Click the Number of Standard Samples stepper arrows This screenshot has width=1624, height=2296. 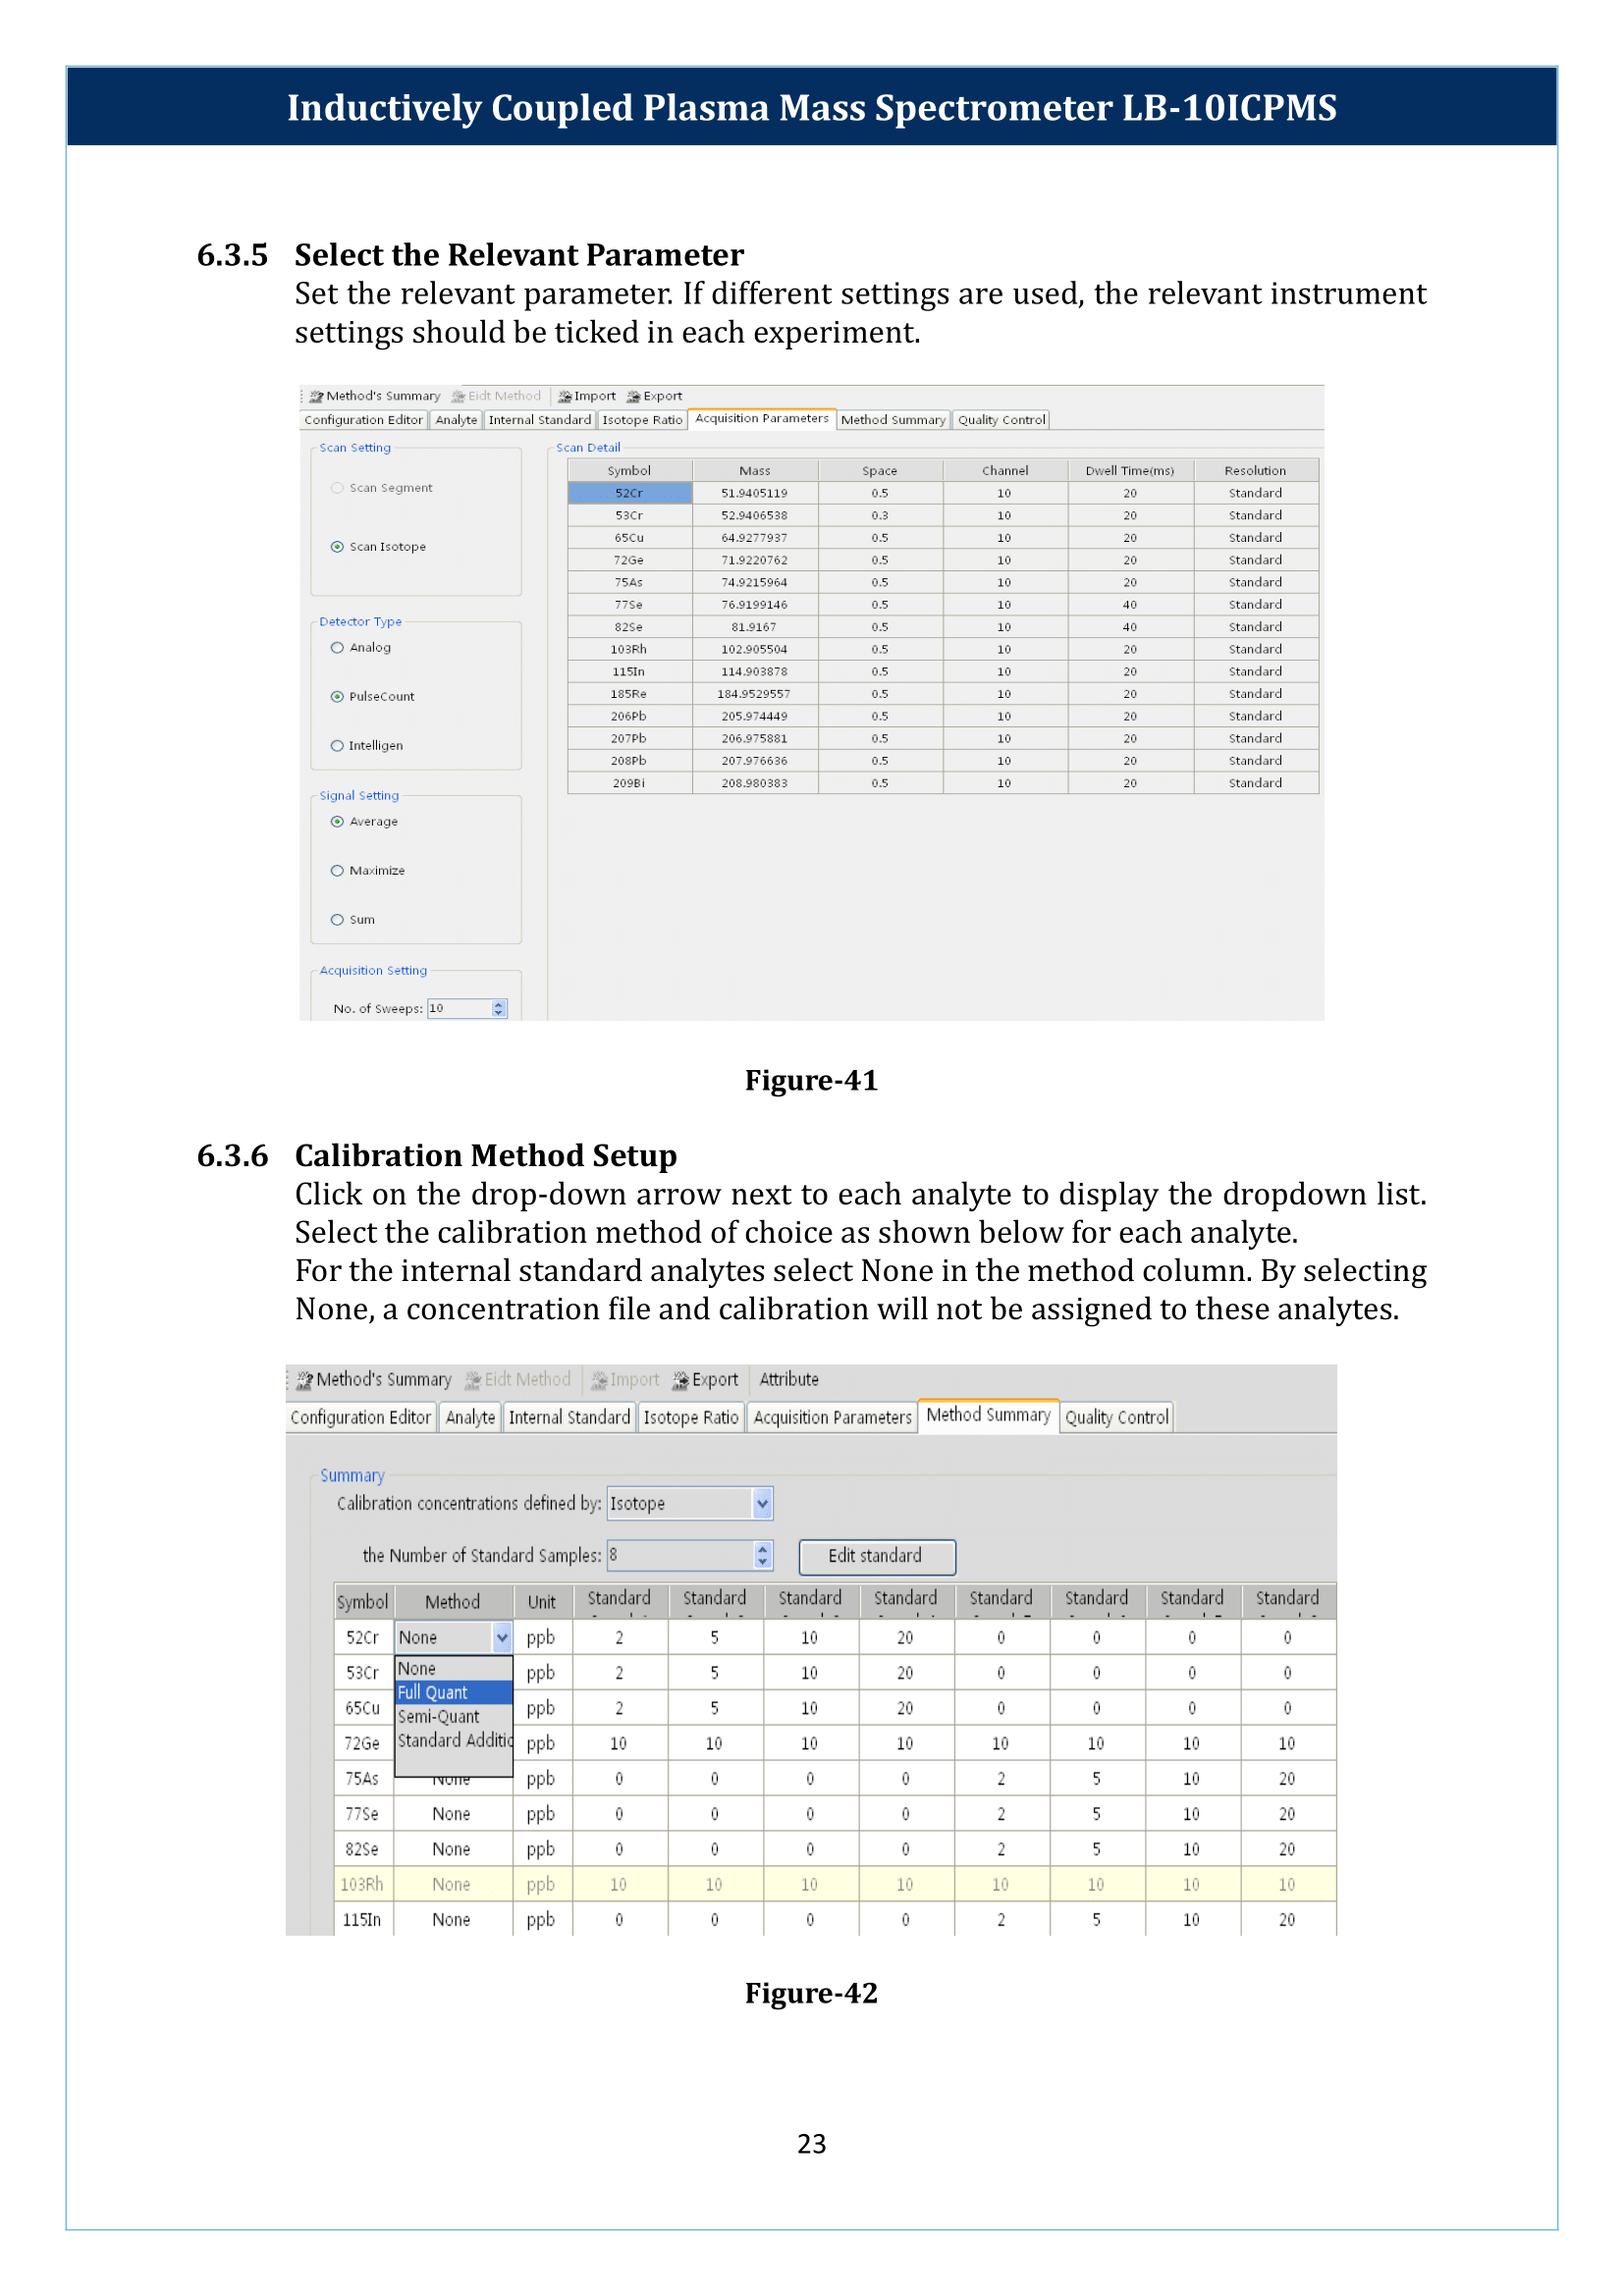pos(763,1556)
